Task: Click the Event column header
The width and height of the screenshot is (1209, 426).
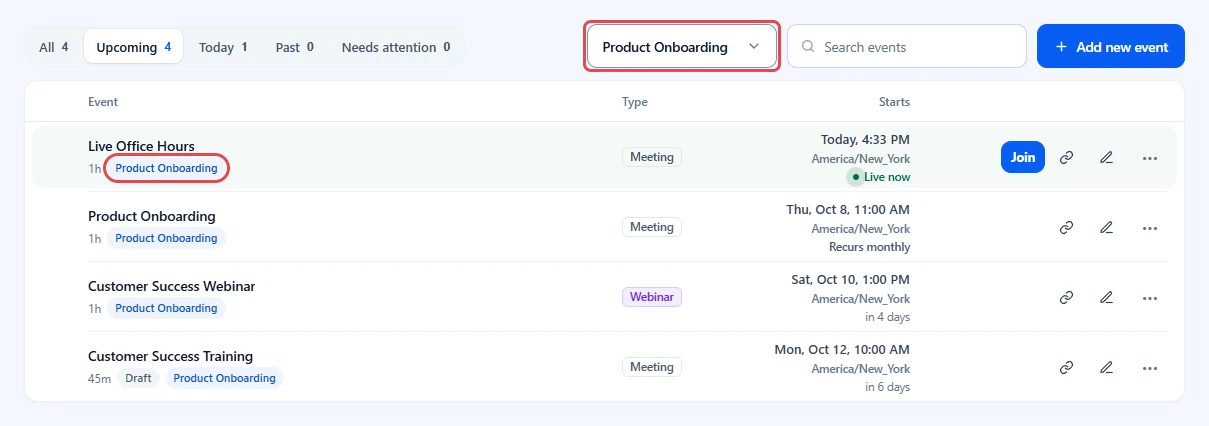Action: [x=103, y=102]
